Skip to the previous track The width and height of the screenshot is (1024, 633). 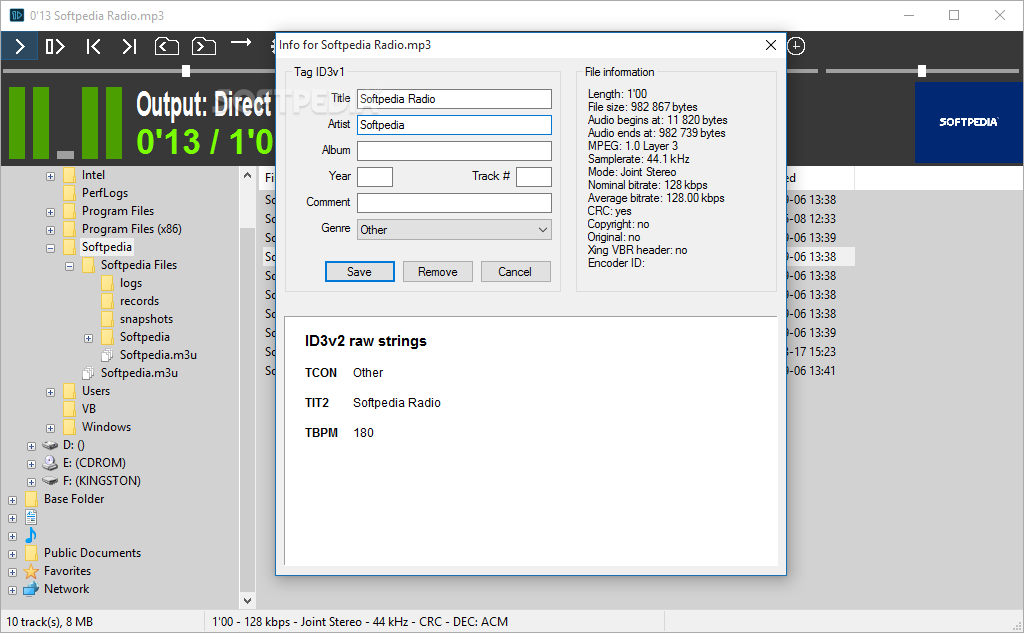pos(93,46)
